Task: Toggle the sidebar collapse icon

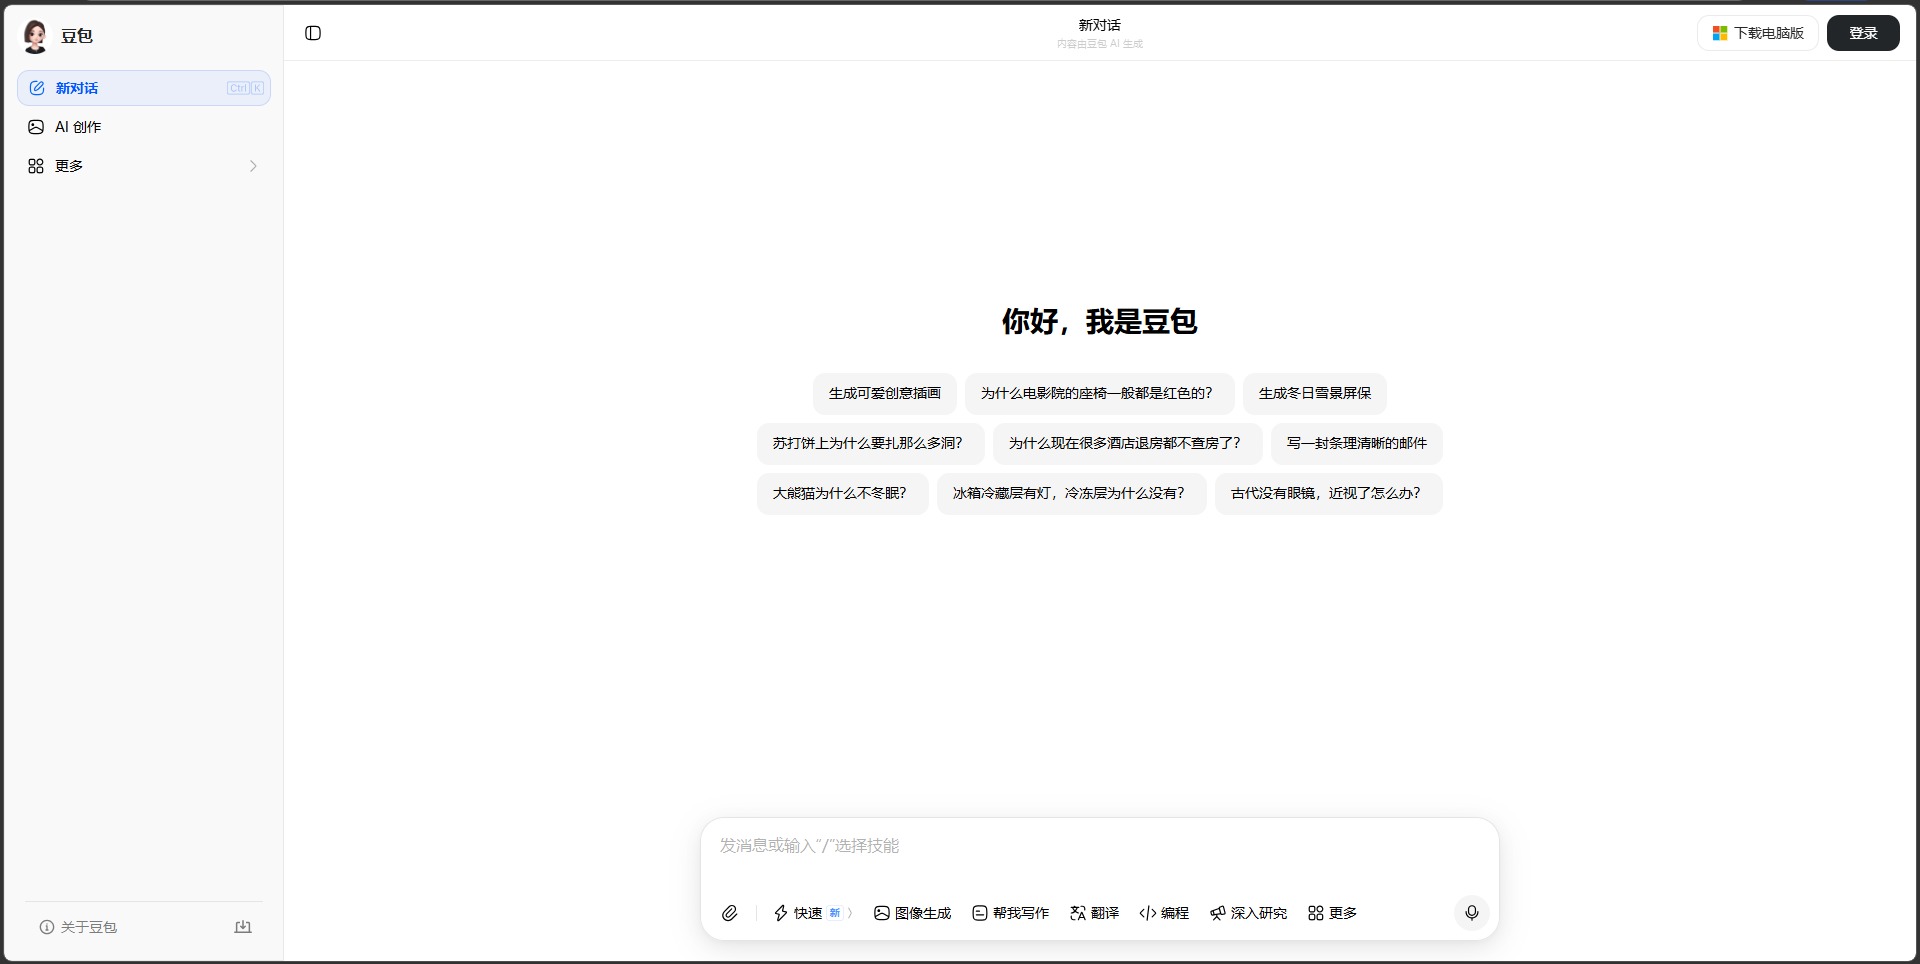Action: (x=313, y=33)
